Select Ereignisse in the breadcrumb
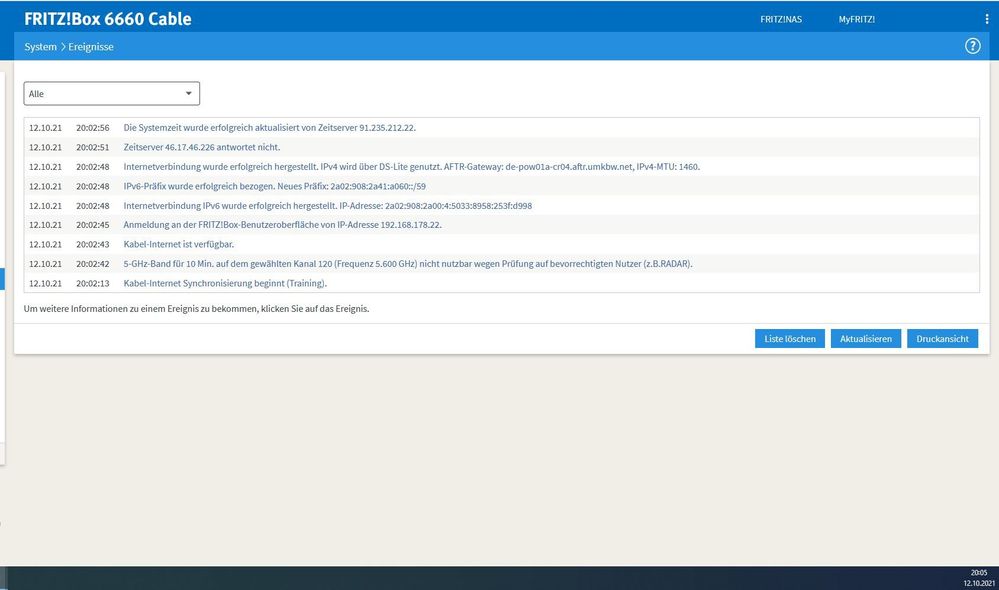The width and height of the screenshot is (999, 590). pos(91,47)
